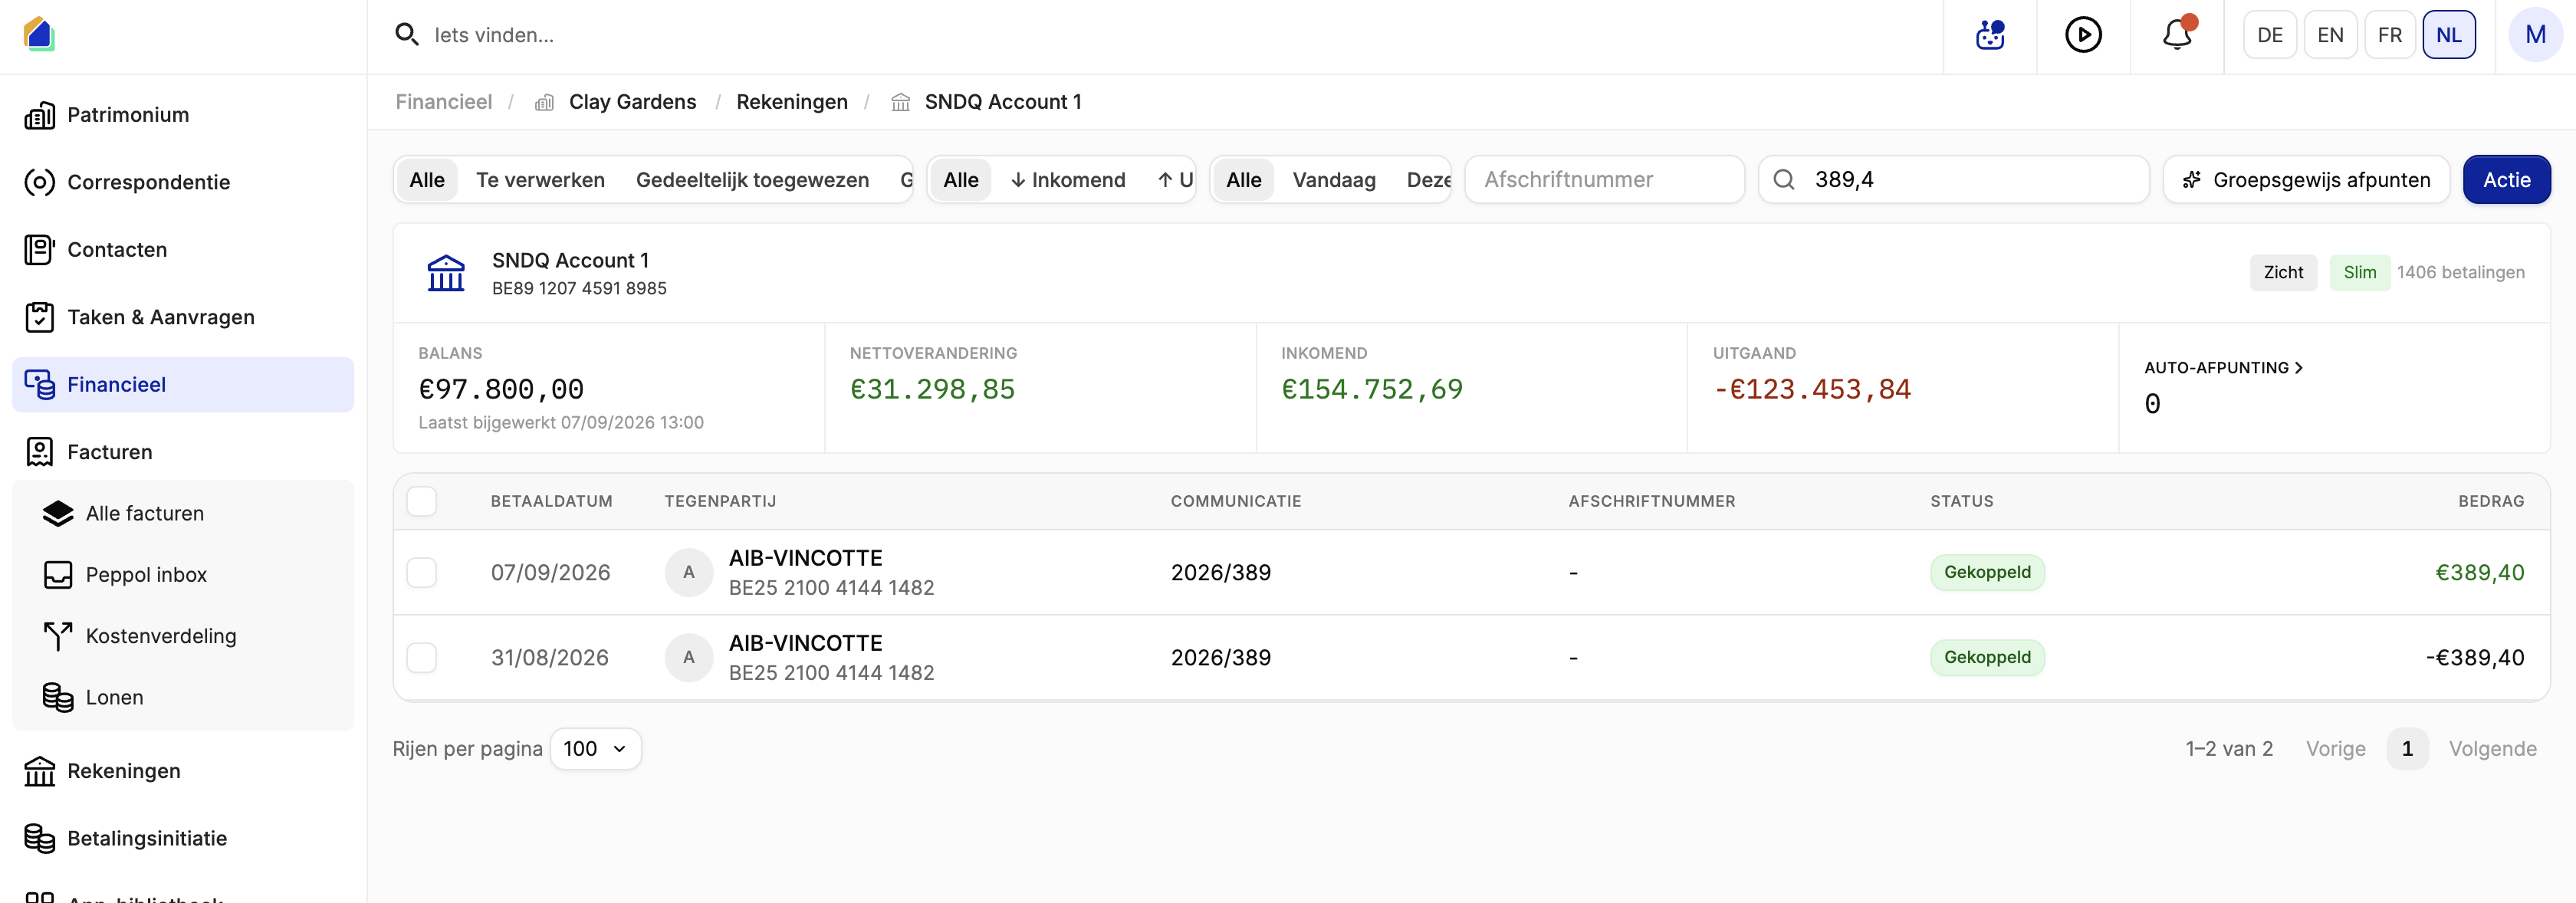Screen dimensions: 2576x903
Task: Filter payments by Te verwerken tab
Action: click(540, 180)
